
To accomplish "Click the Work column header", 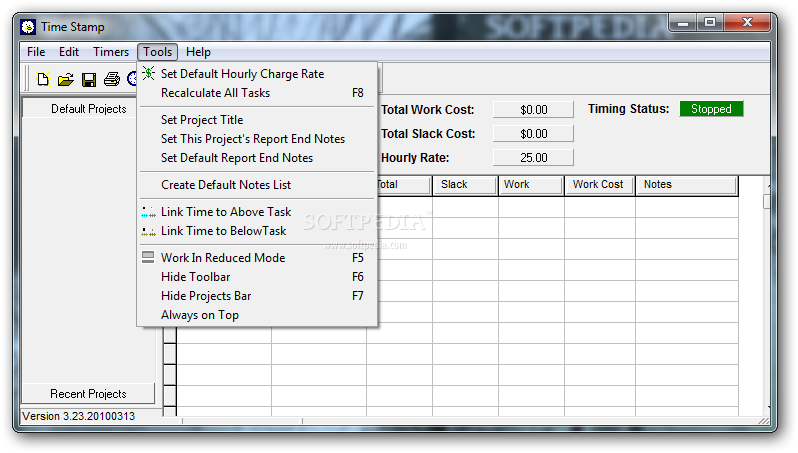I will pos(531,185).
